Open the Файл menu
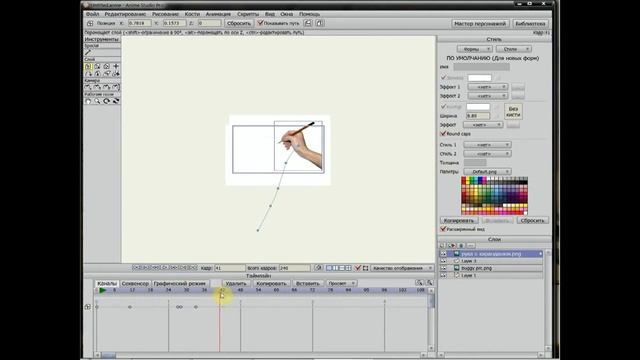This screenshot has width=640, height=360. tap(92, 14)
